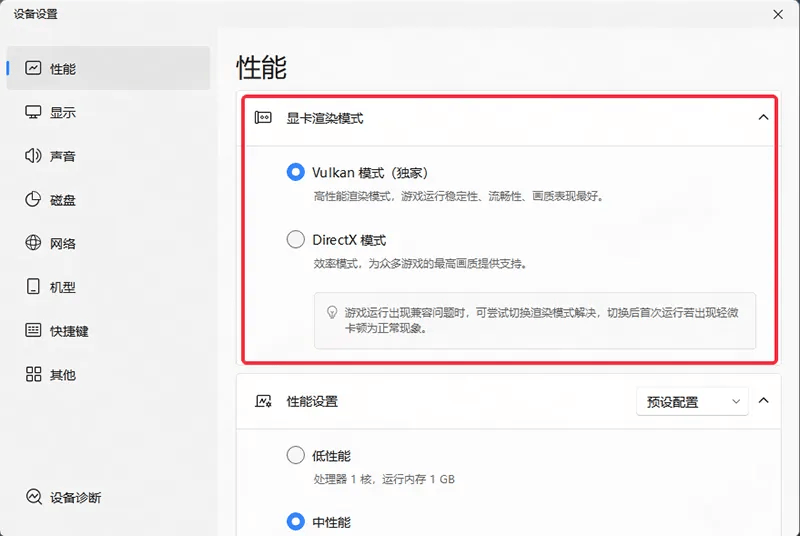Open the 预设配置 dropdown
Screen dimensions: 800x536
click(x=692, y=401)
